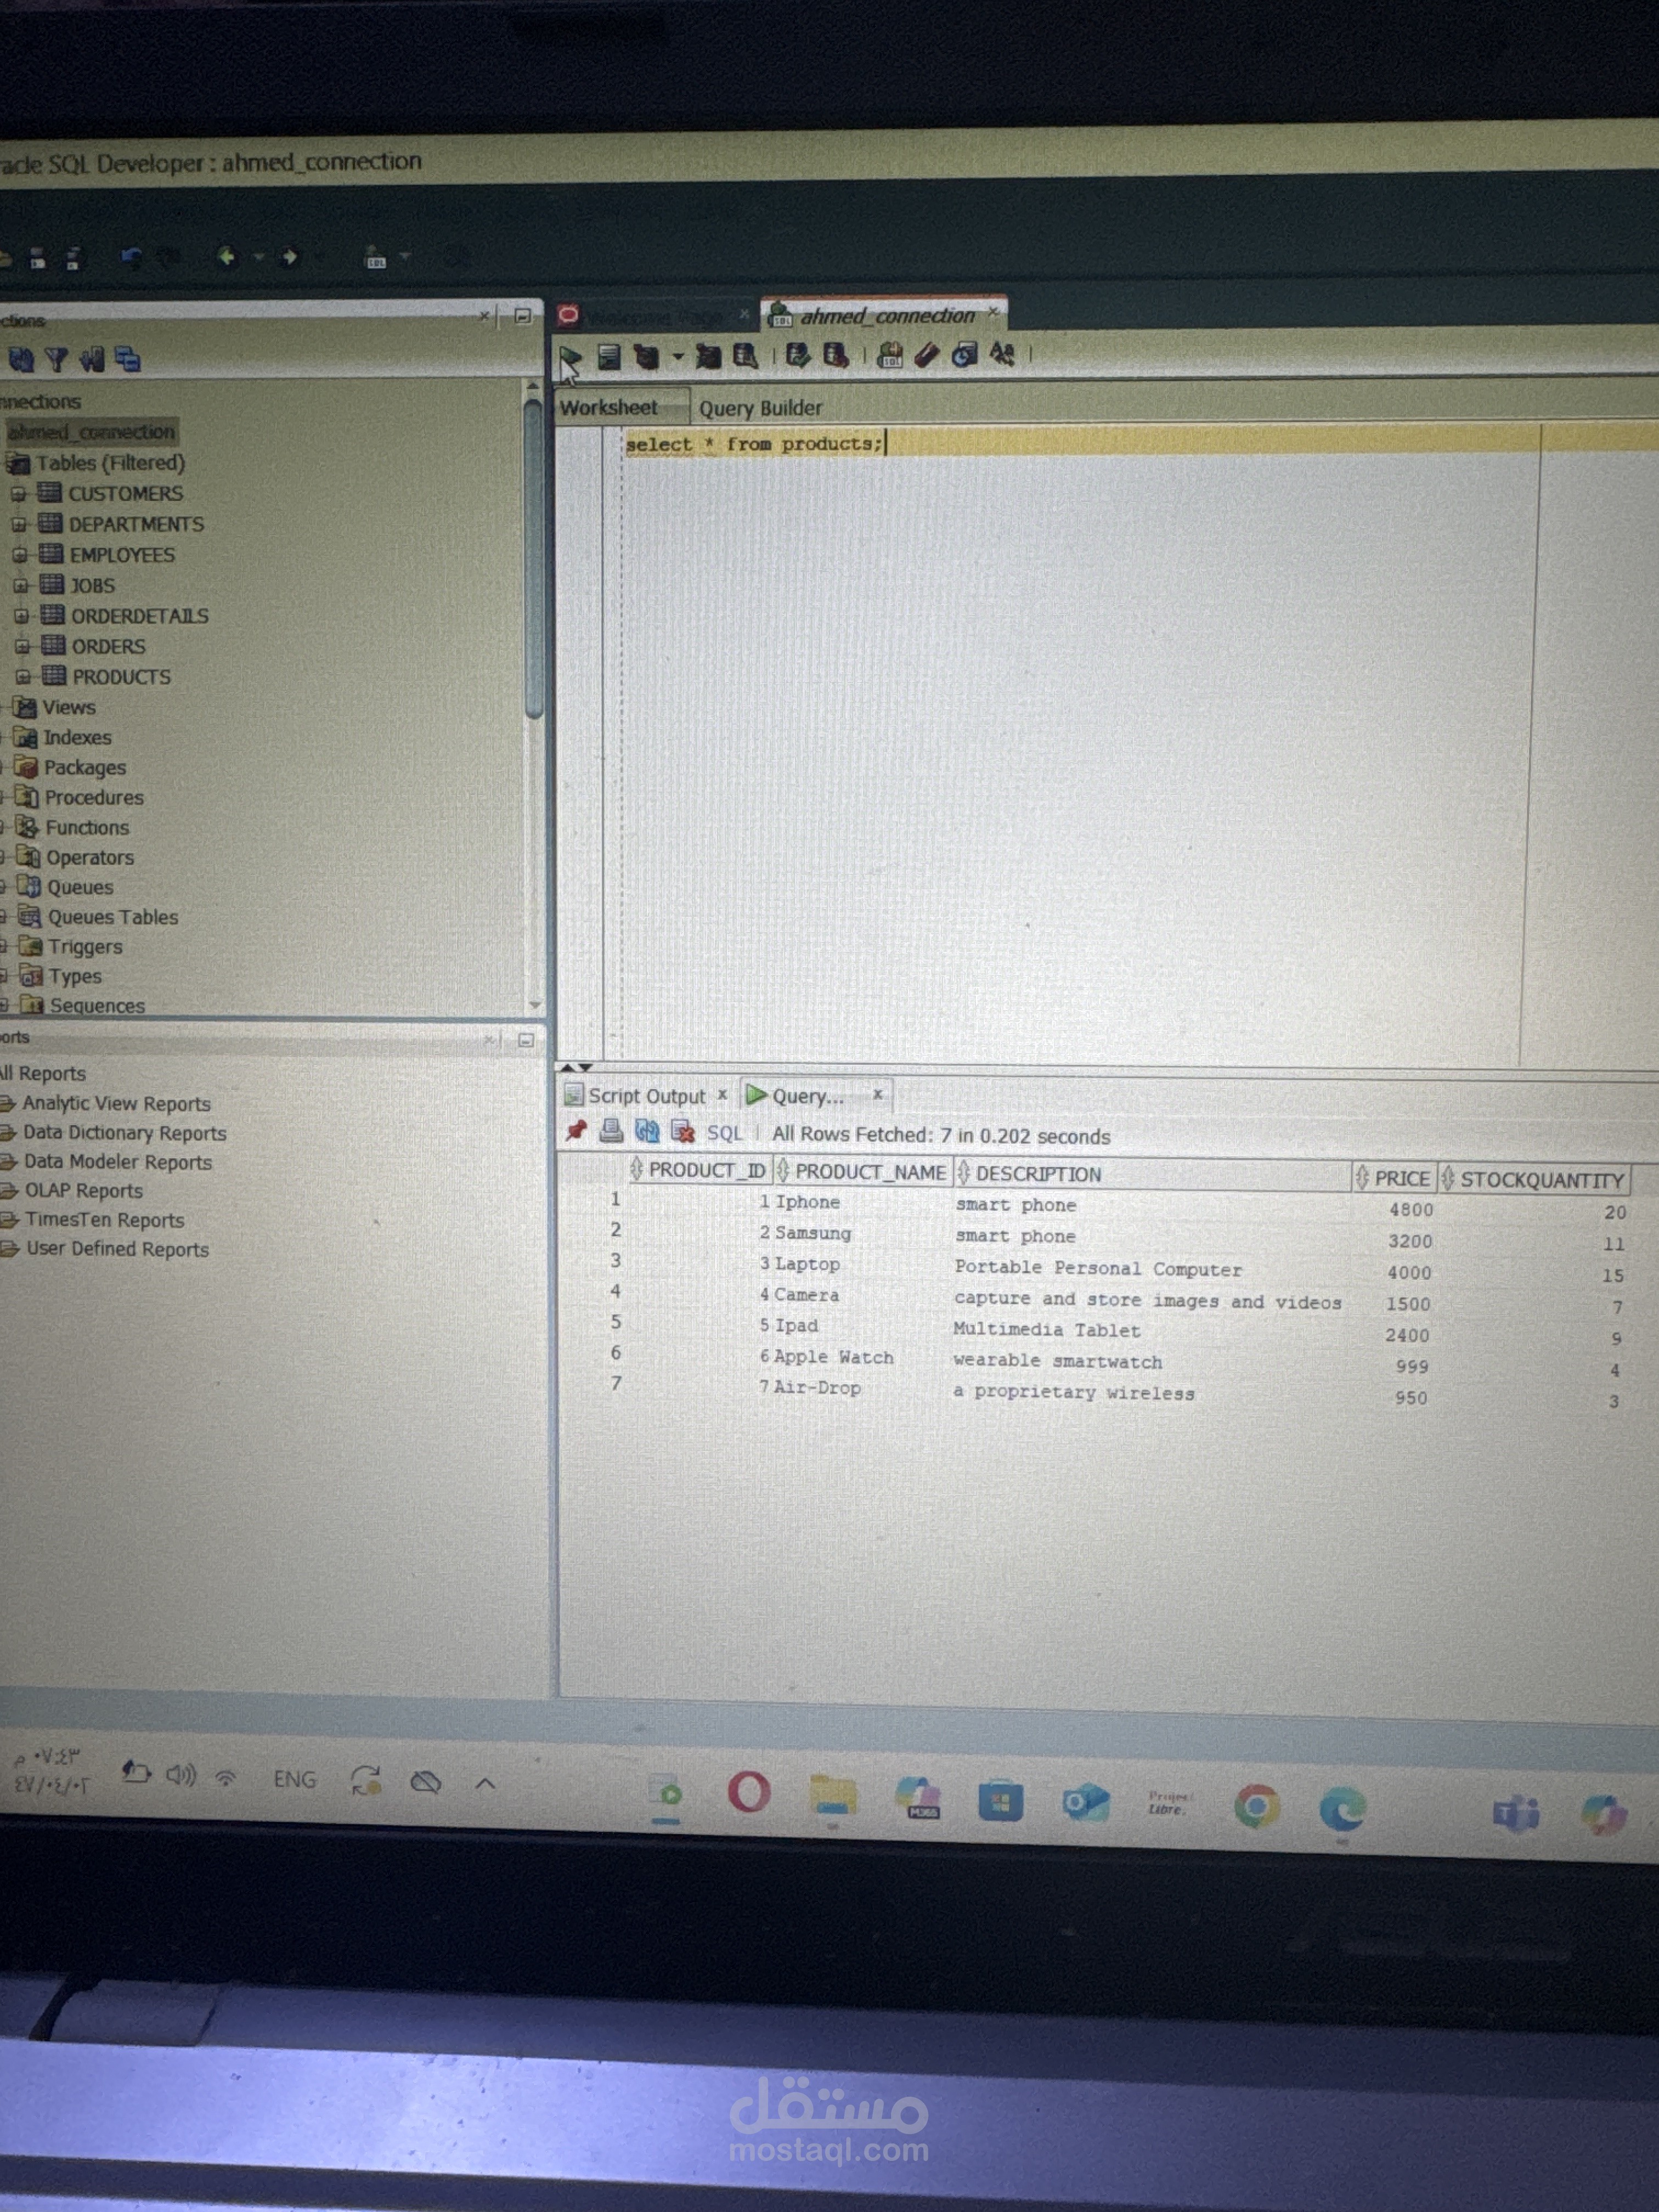
Task: Sort by PRODUCT_NAME column header
Action: tap(864, 1172)
